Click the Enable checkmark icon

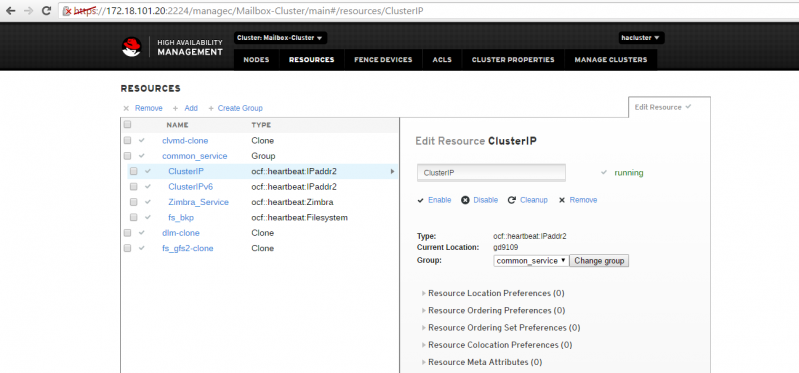[x=420, y=200]
